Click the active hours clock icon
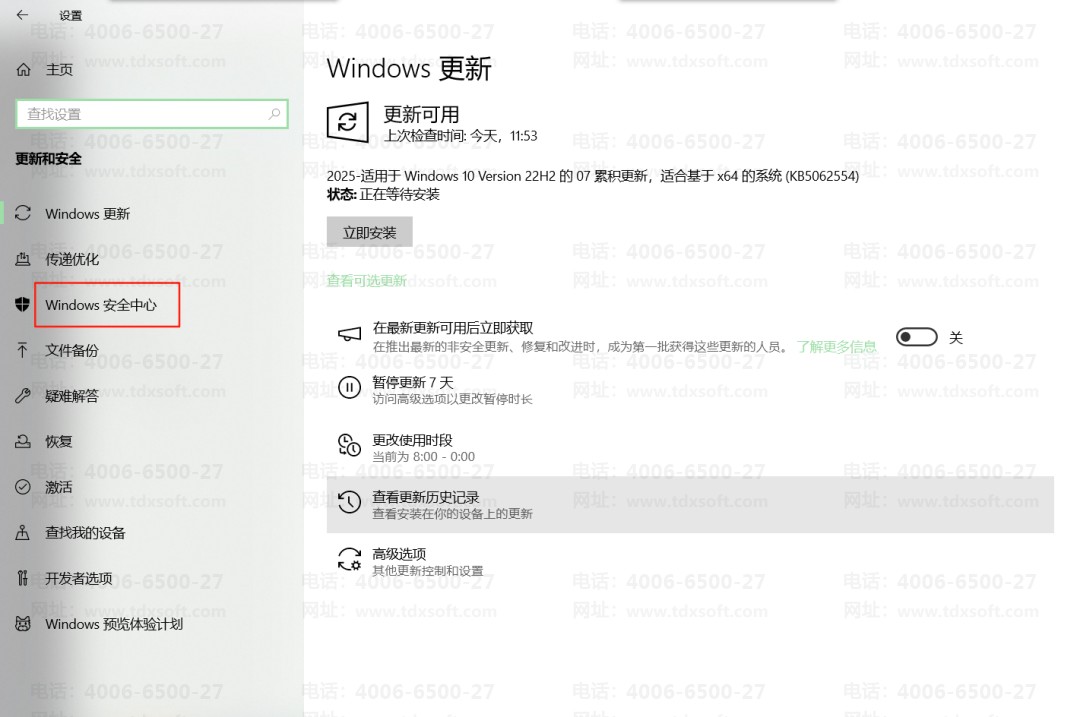 (349, 445)
